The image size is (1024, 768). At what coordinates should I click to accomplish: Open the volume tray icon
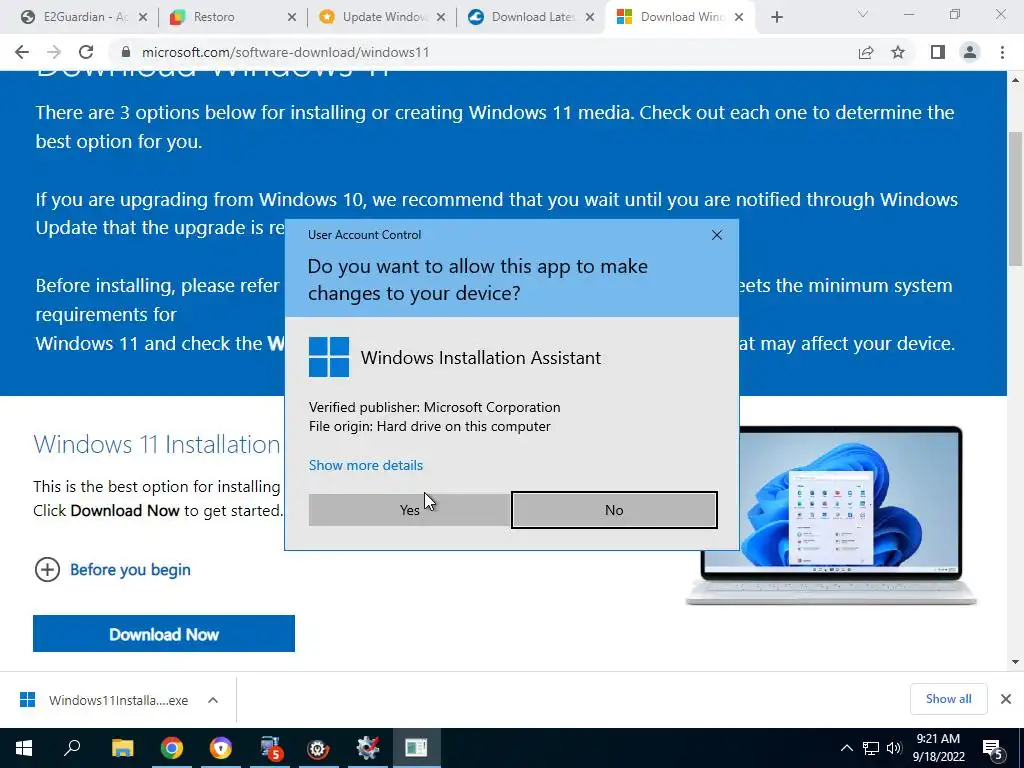894,748
